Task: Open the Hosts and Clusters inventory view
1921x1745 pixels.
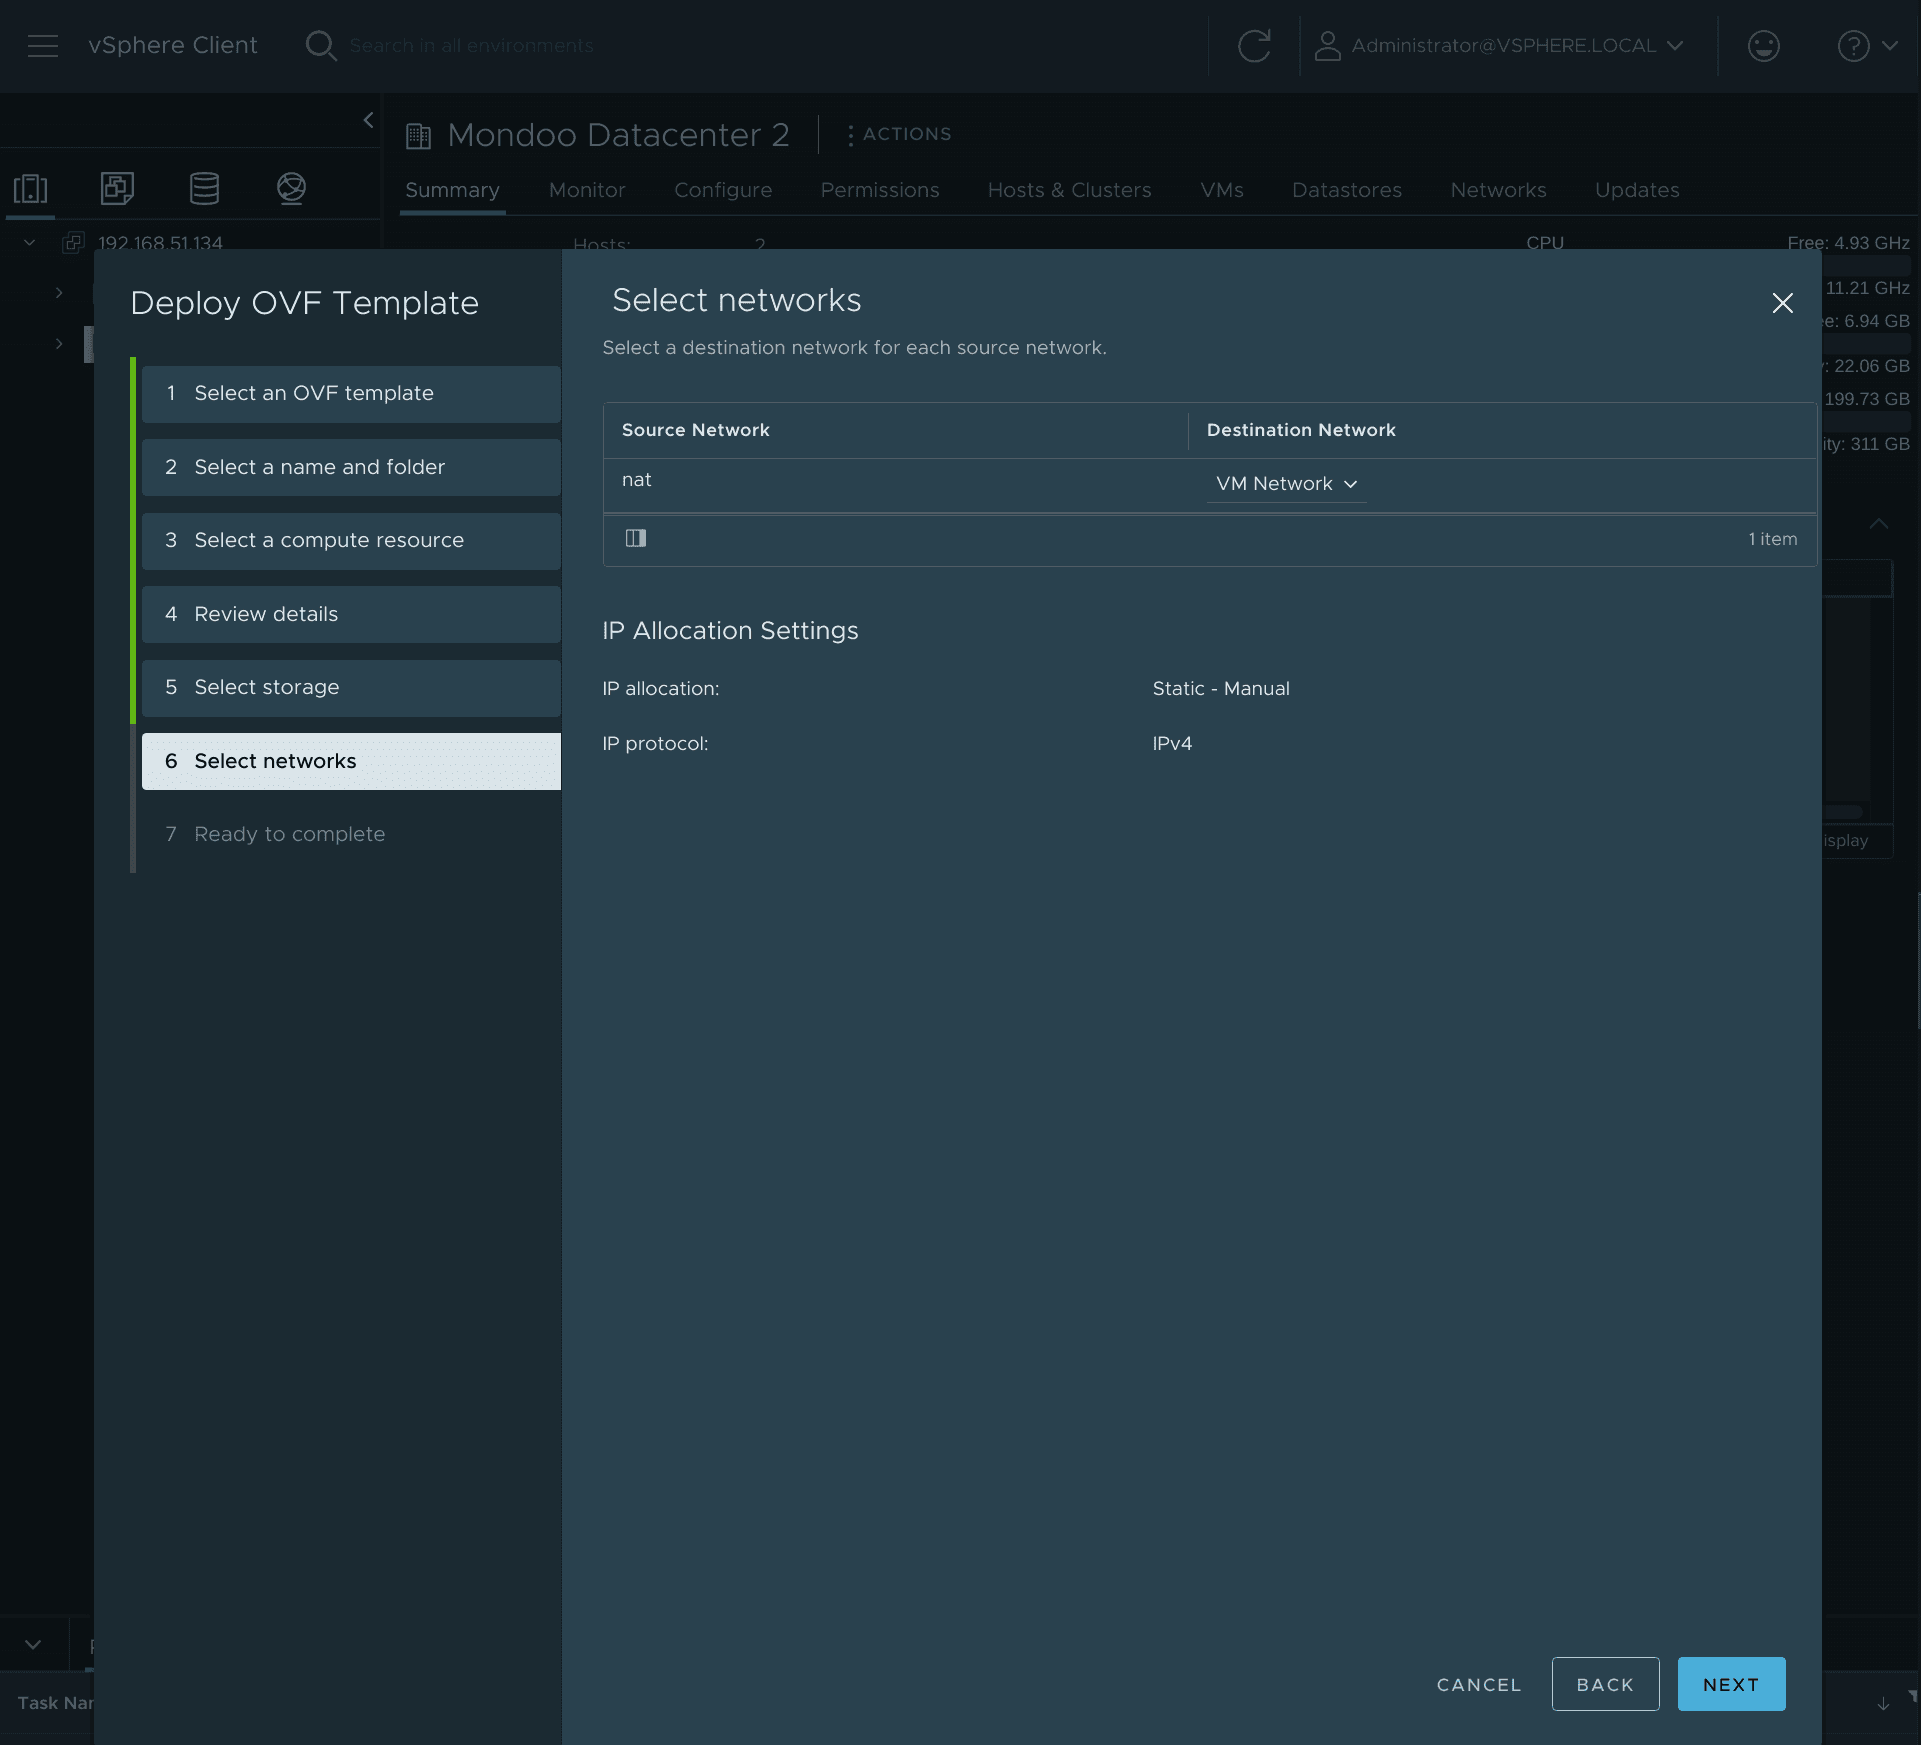Action: [x=29, y=188]
